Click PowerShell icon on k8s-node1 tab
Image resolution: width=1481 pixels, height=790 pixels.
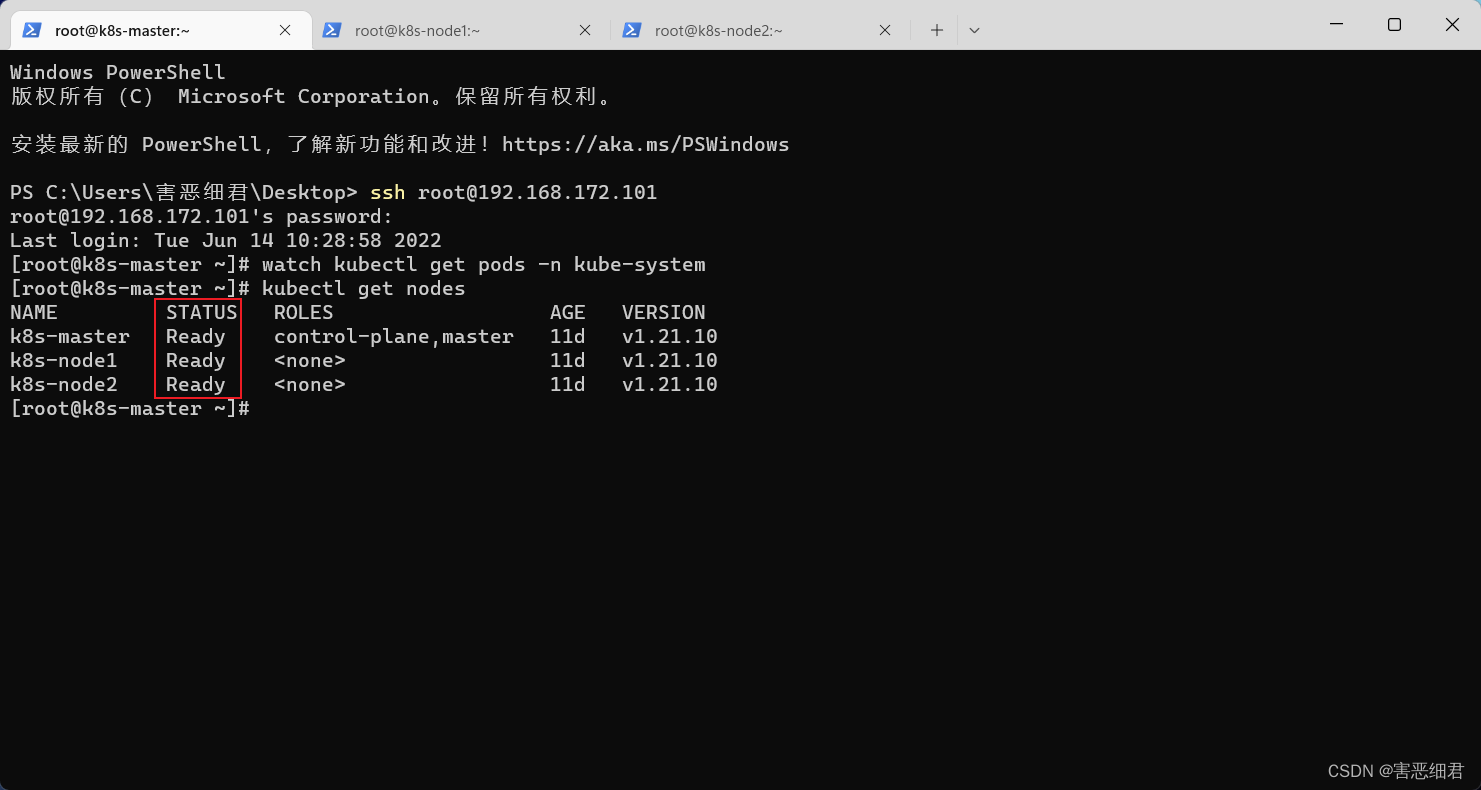(332, 30)
